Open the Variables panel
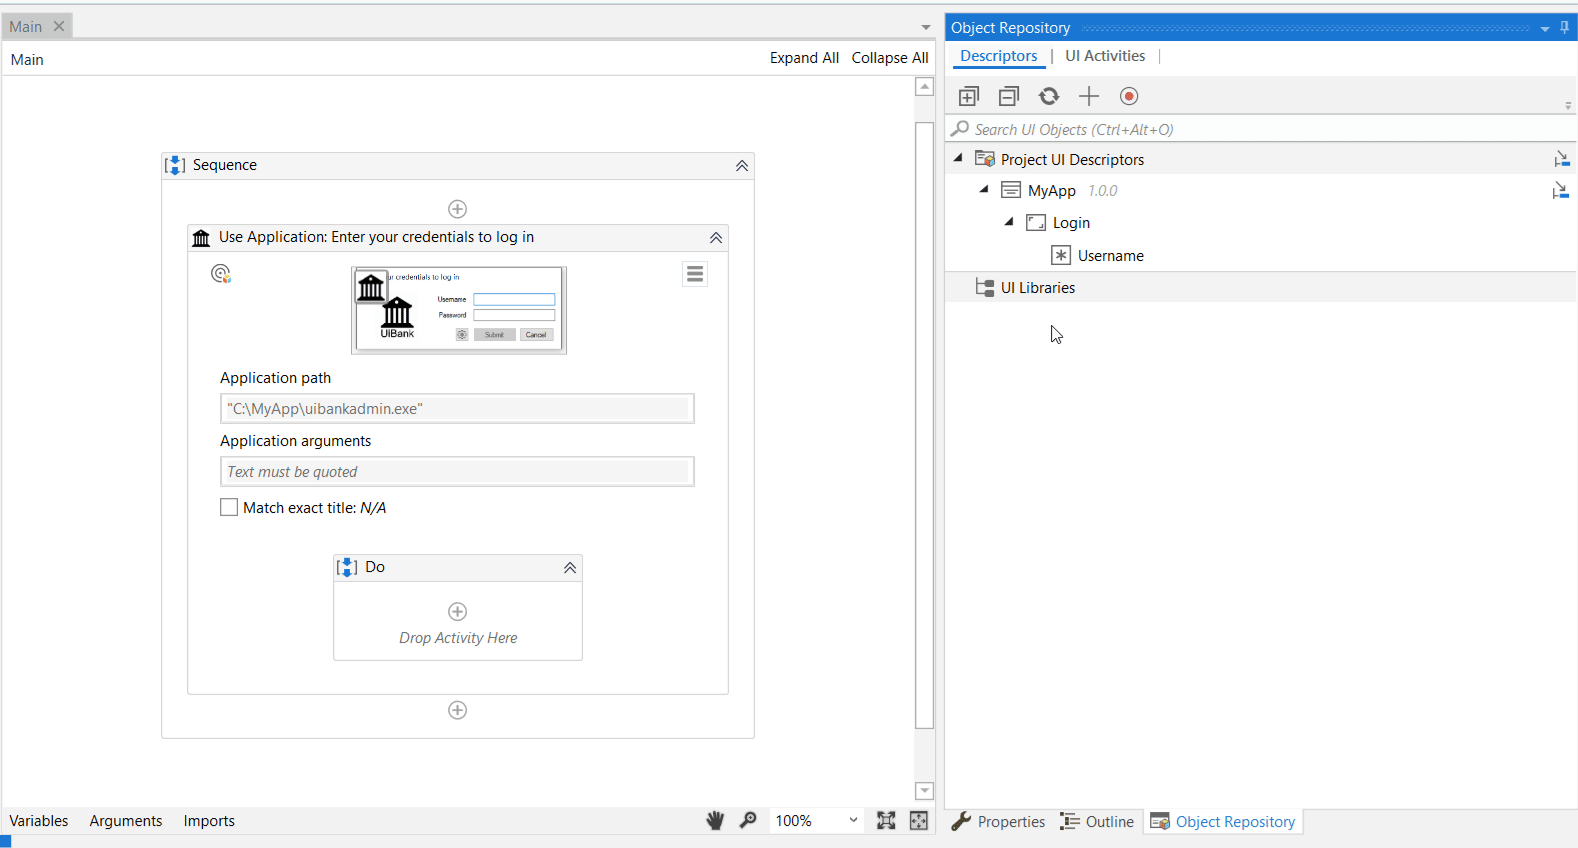The height and width of the screenshot is (848, 1578). coord(39,821)
